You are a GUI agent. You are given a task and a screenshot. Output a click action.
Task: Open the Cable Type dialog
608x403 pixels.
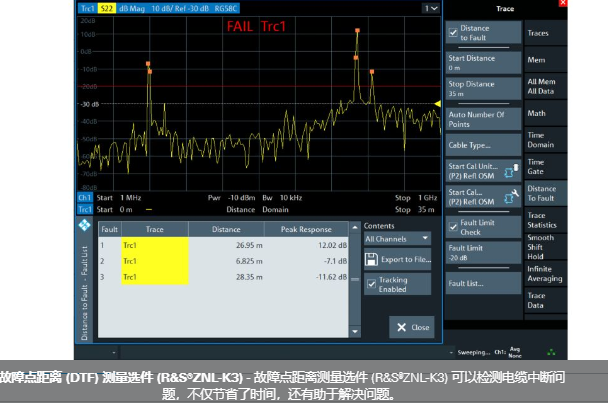(483, 145)
